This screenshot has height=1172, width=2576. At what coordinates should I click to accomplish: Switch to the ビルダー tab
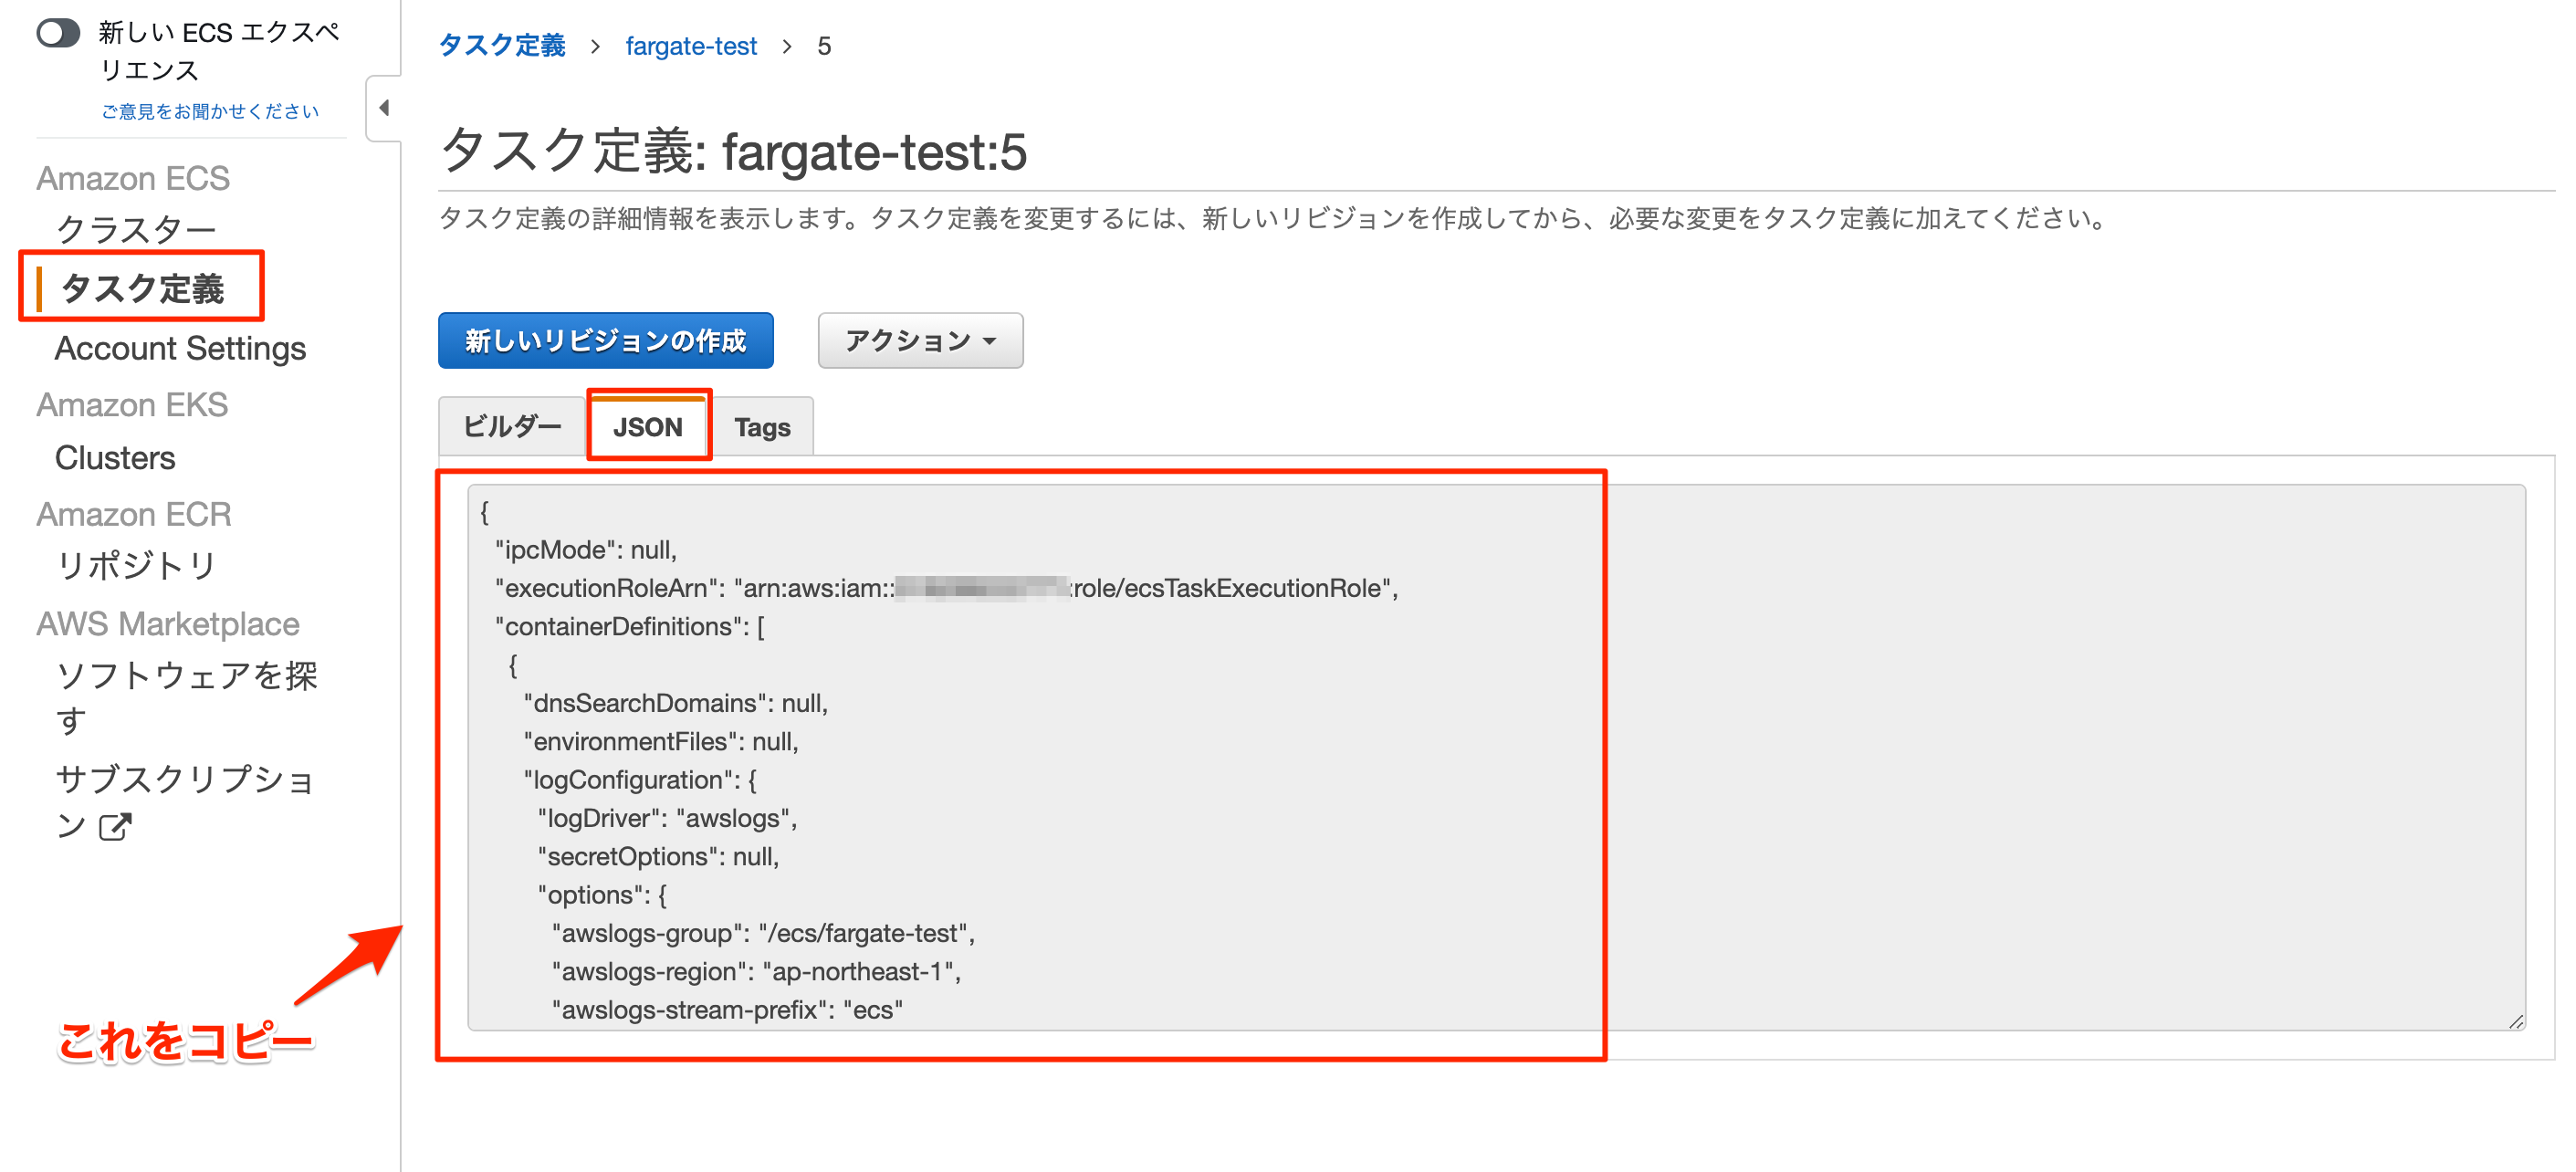coord(511,426)
